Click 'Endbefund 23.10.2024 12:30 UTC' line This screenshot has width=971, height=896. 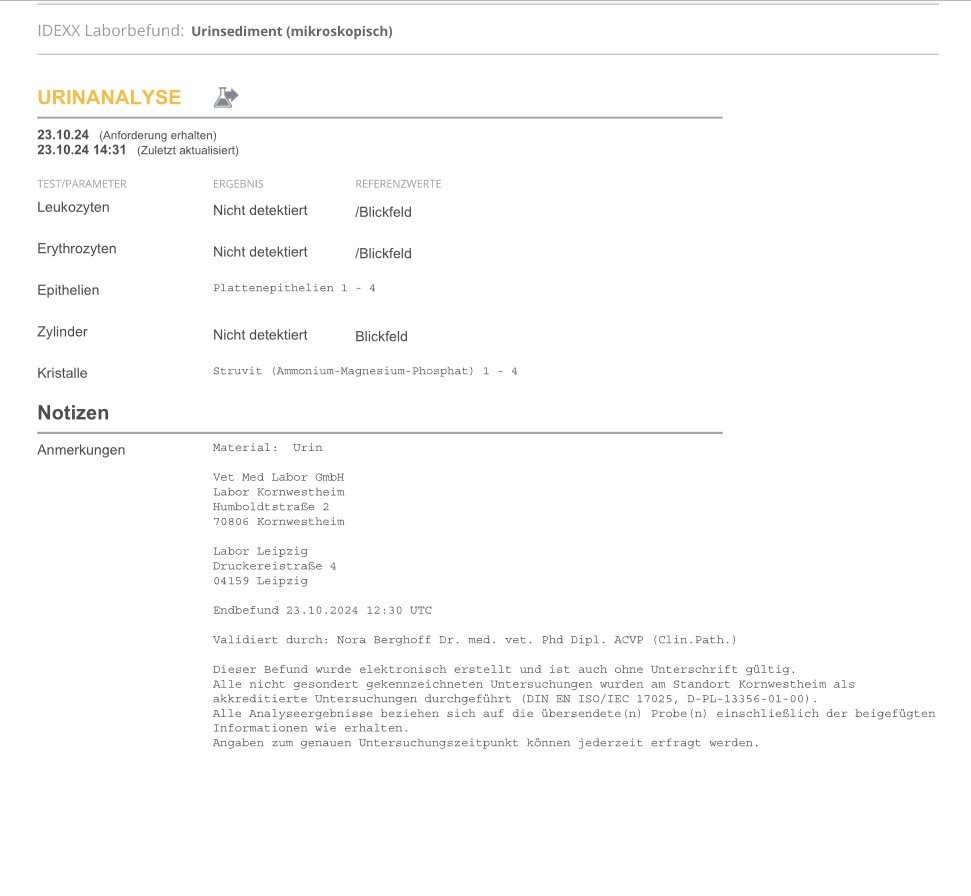tap(323, 611)
